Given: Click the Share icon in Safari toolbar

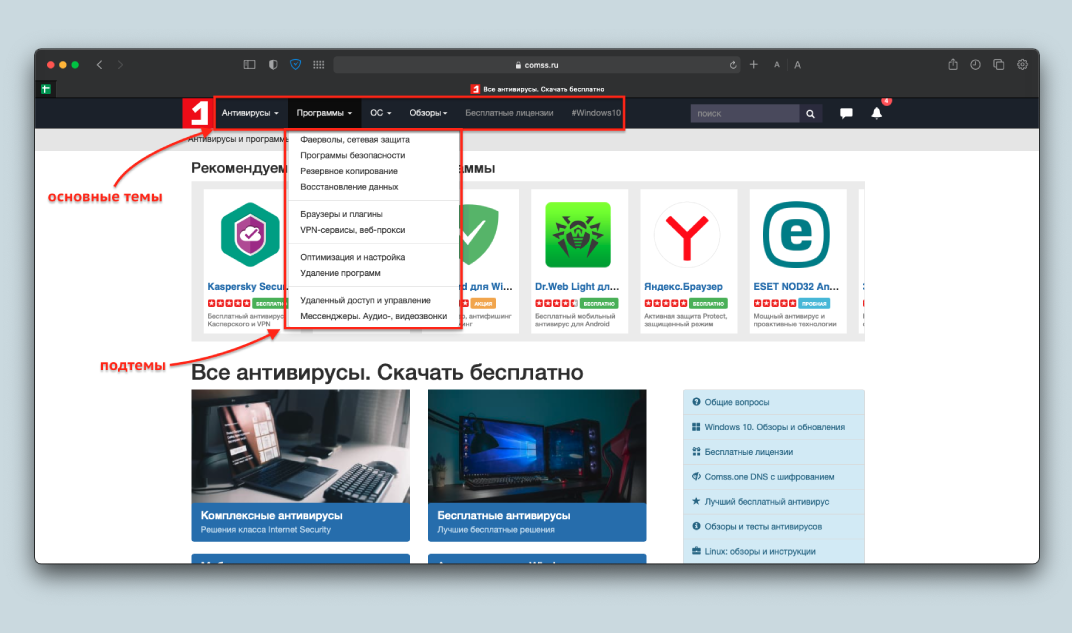Looking at the screenshot, I should [952, 64].
